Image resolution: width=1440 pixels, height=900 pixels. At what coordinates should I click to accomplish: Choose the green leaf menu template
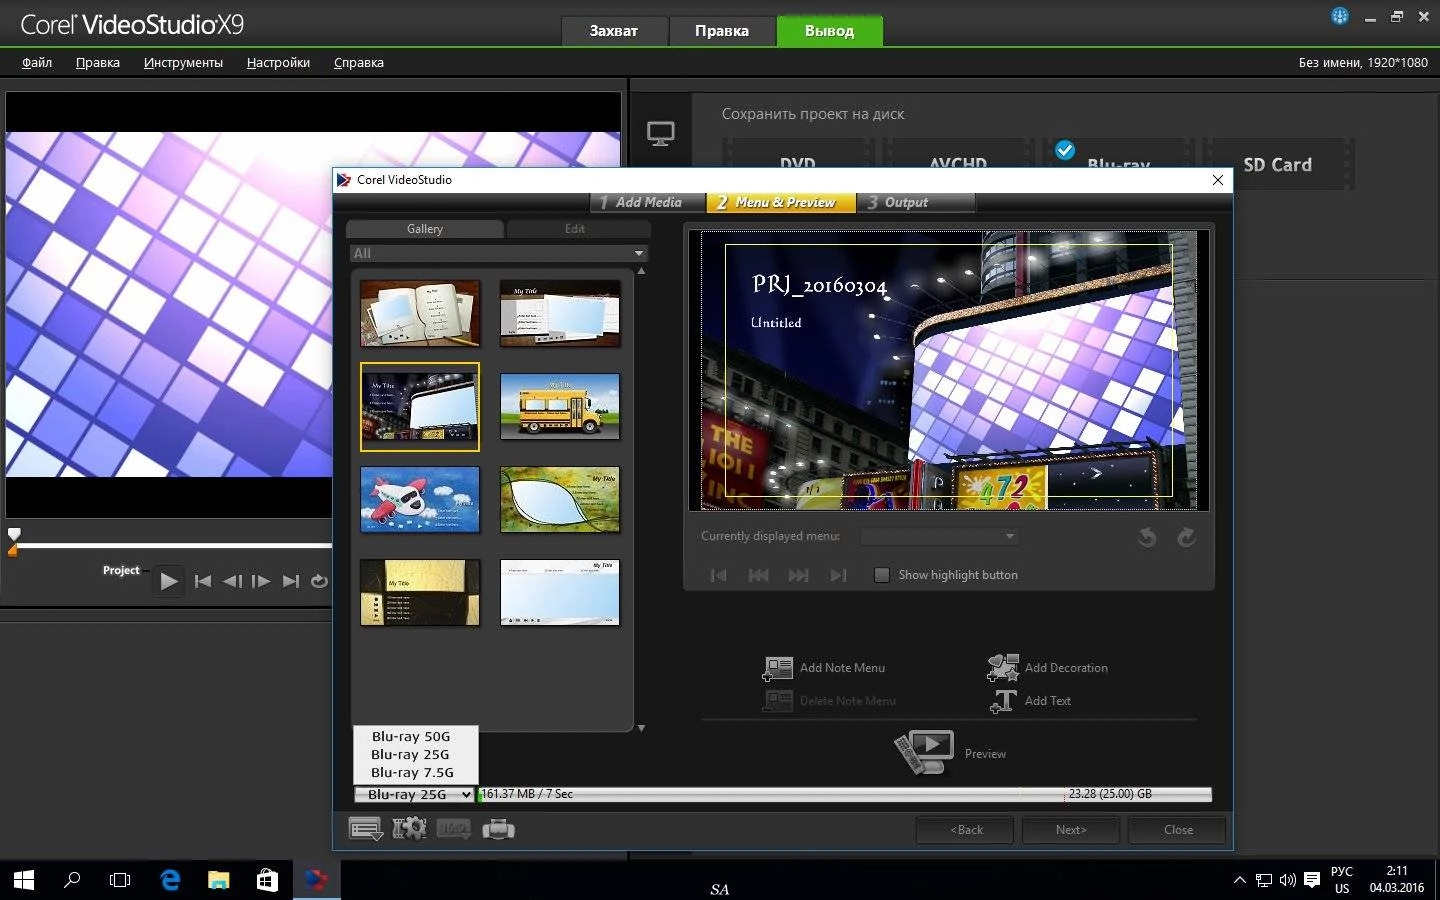[x=560, y=500]
